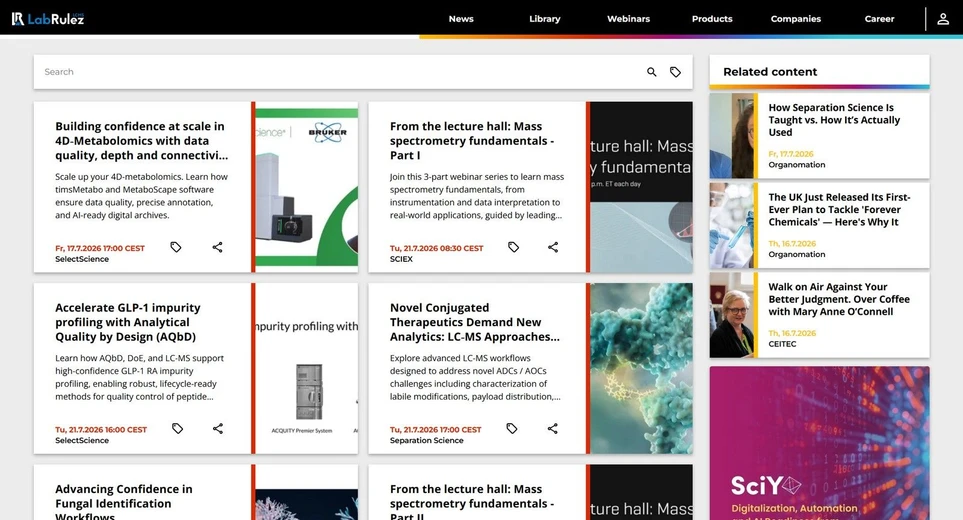The image size is (963, 520).
Task: Go to LabRulez home via logo
Action: click(x=48, y=19)
